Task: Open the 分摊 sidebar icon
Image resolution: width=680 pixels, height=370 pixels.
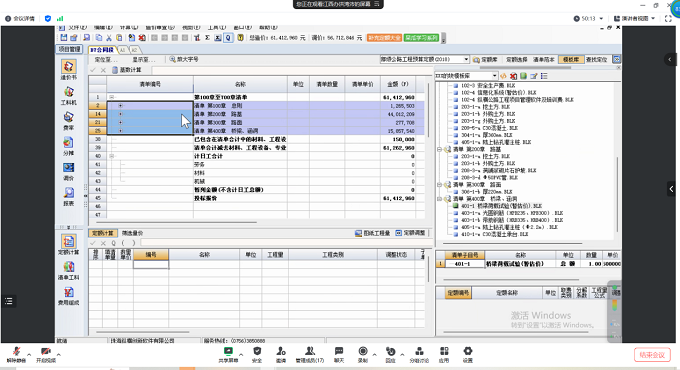Action: click(69, 146)
